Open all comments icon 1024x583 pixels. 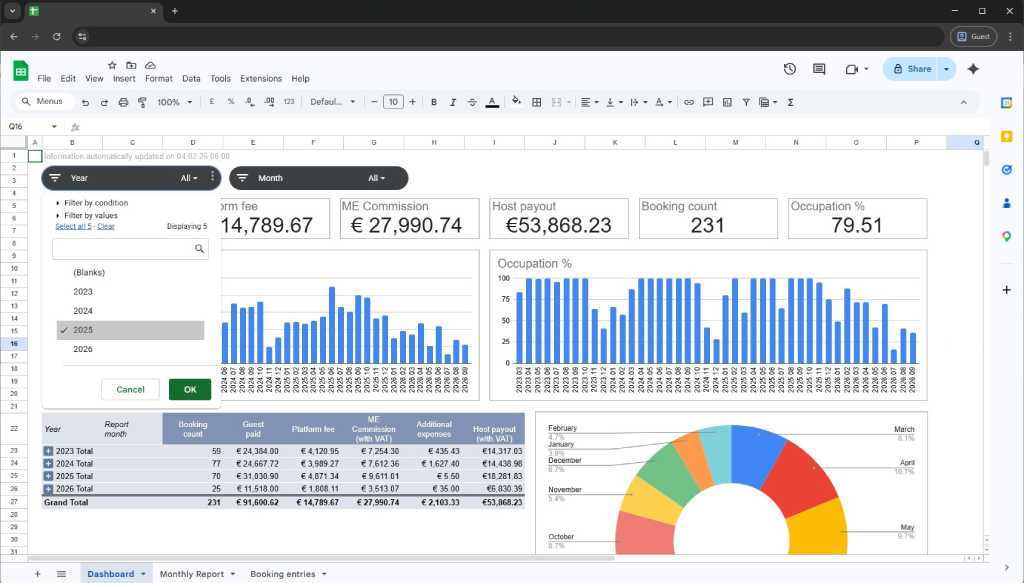click(819, 69)
